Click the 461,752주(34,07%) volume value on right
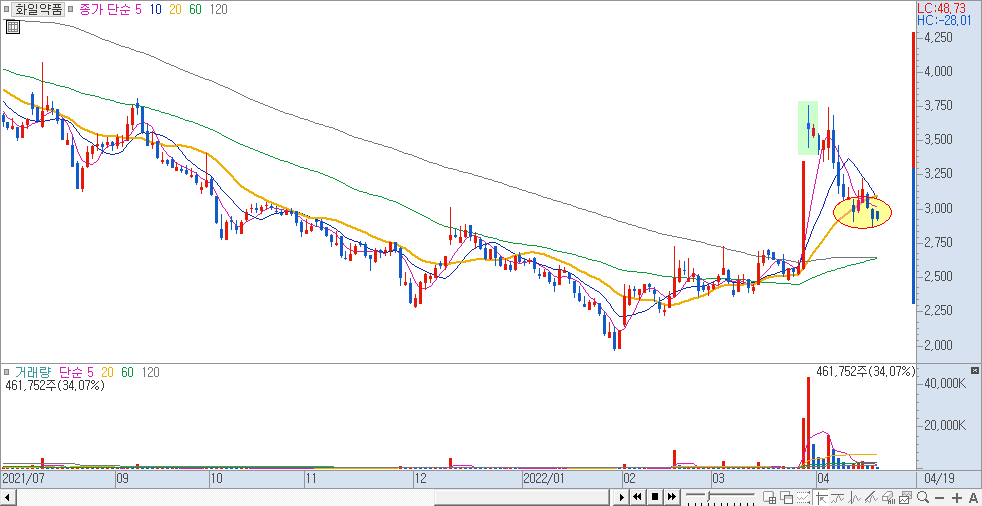The image size is (982, 506). [866, 372]
